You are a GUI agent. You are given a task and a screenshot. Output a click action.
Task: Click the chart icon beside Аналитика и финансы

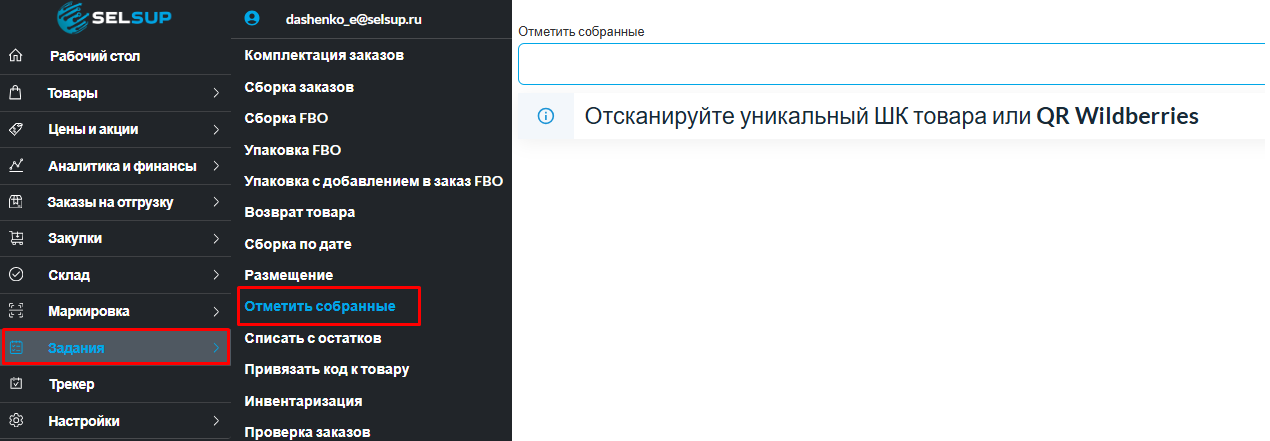coord(15,166)
